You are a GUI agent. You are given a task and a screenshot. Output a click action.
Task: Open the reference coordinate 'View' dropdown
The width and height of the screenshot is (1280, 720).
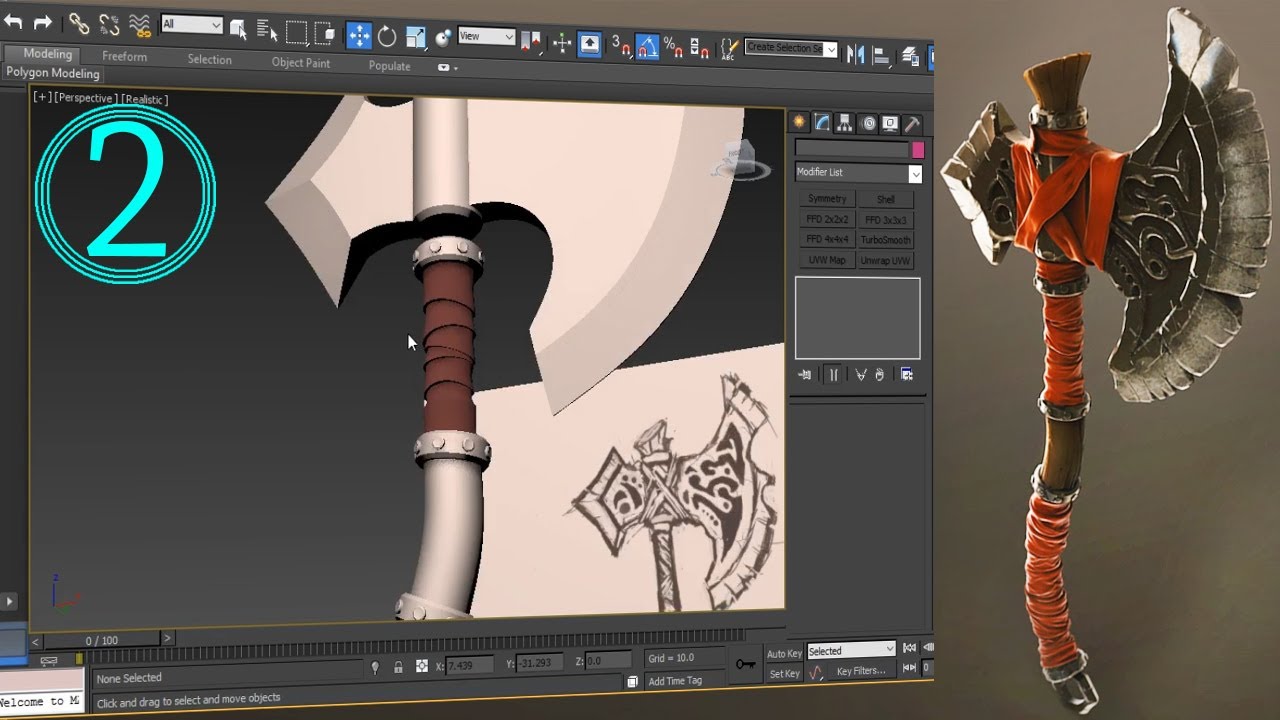(x=487, y=37)
